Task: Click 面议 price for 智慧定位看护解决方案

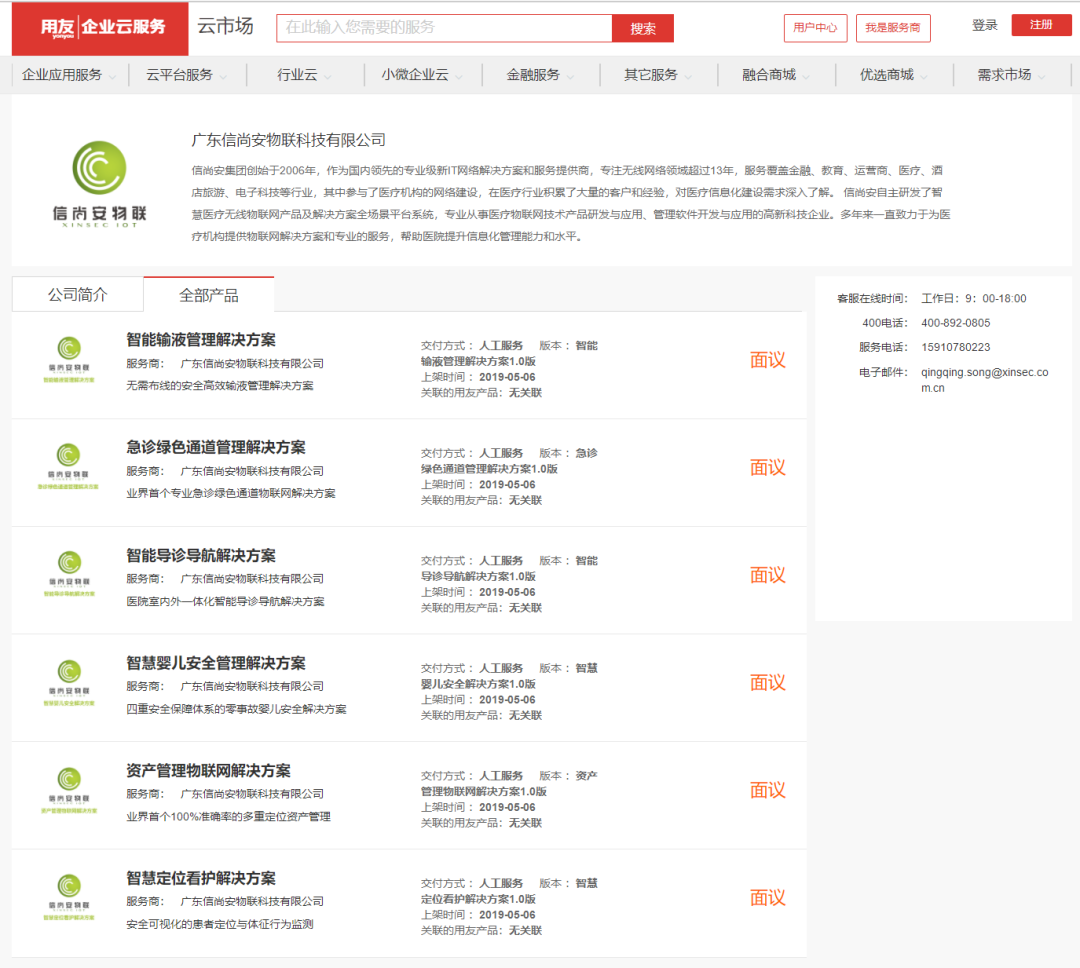Action: [x=767, y=897]
